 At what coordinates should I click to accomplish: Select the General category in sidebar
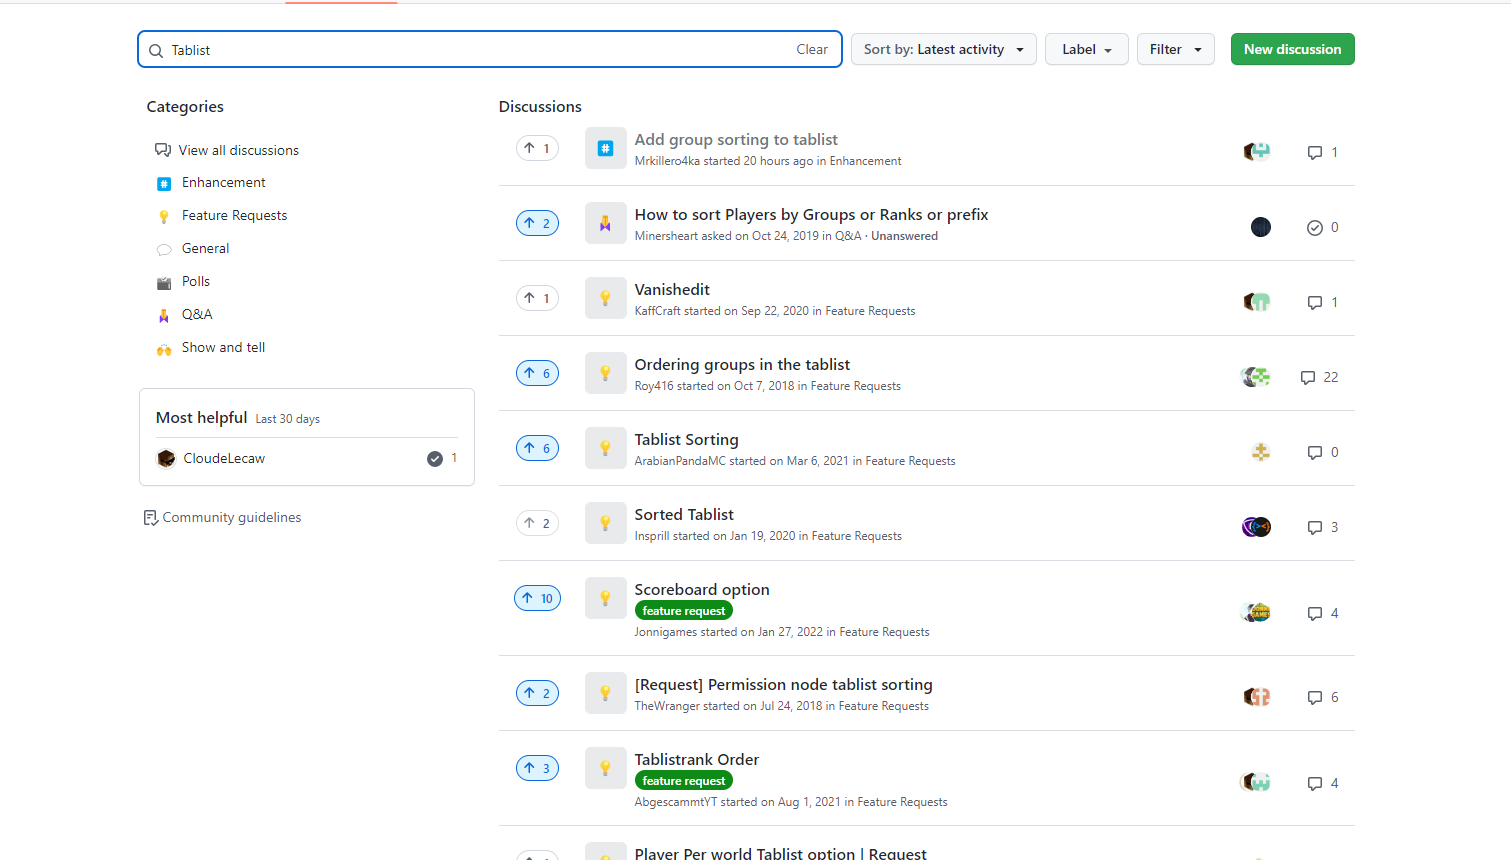point(205,248)
